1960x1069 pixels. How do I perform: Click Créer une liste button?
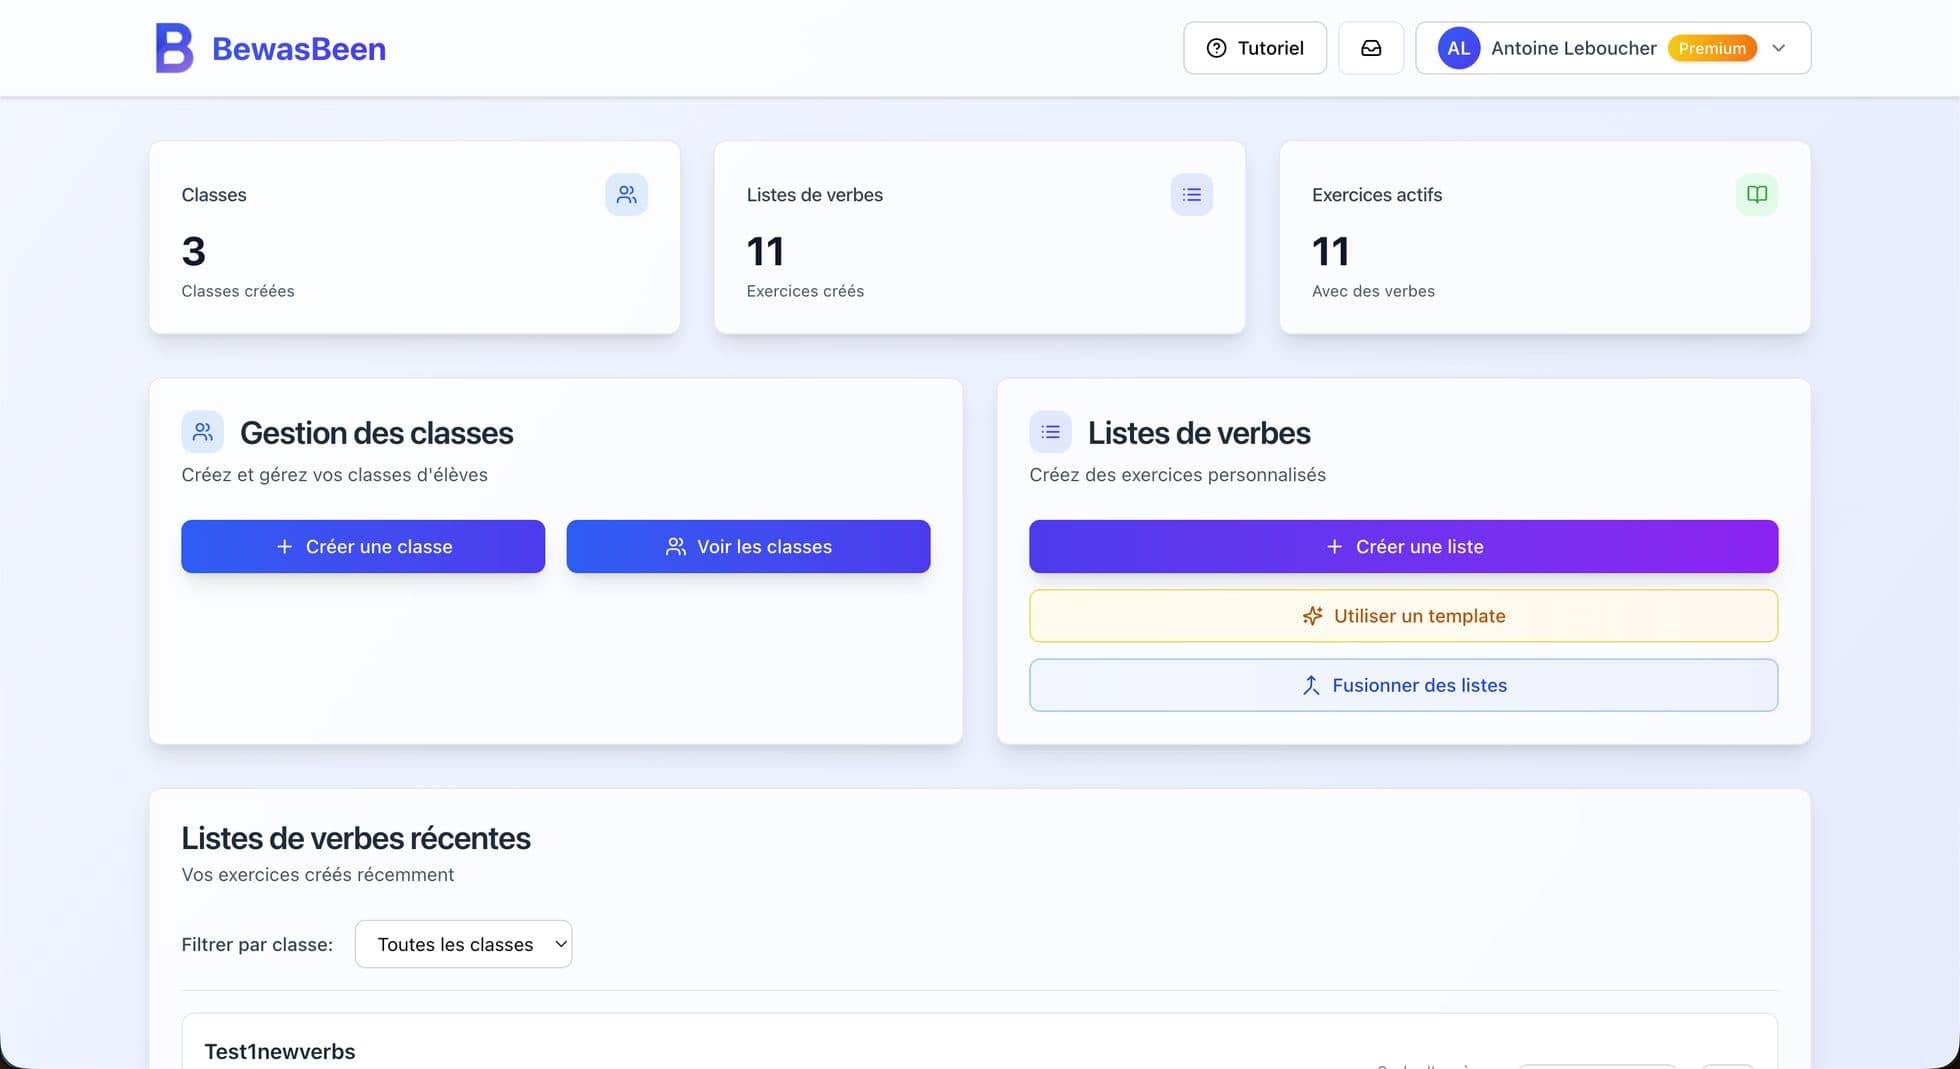[x=1404, y=546]
